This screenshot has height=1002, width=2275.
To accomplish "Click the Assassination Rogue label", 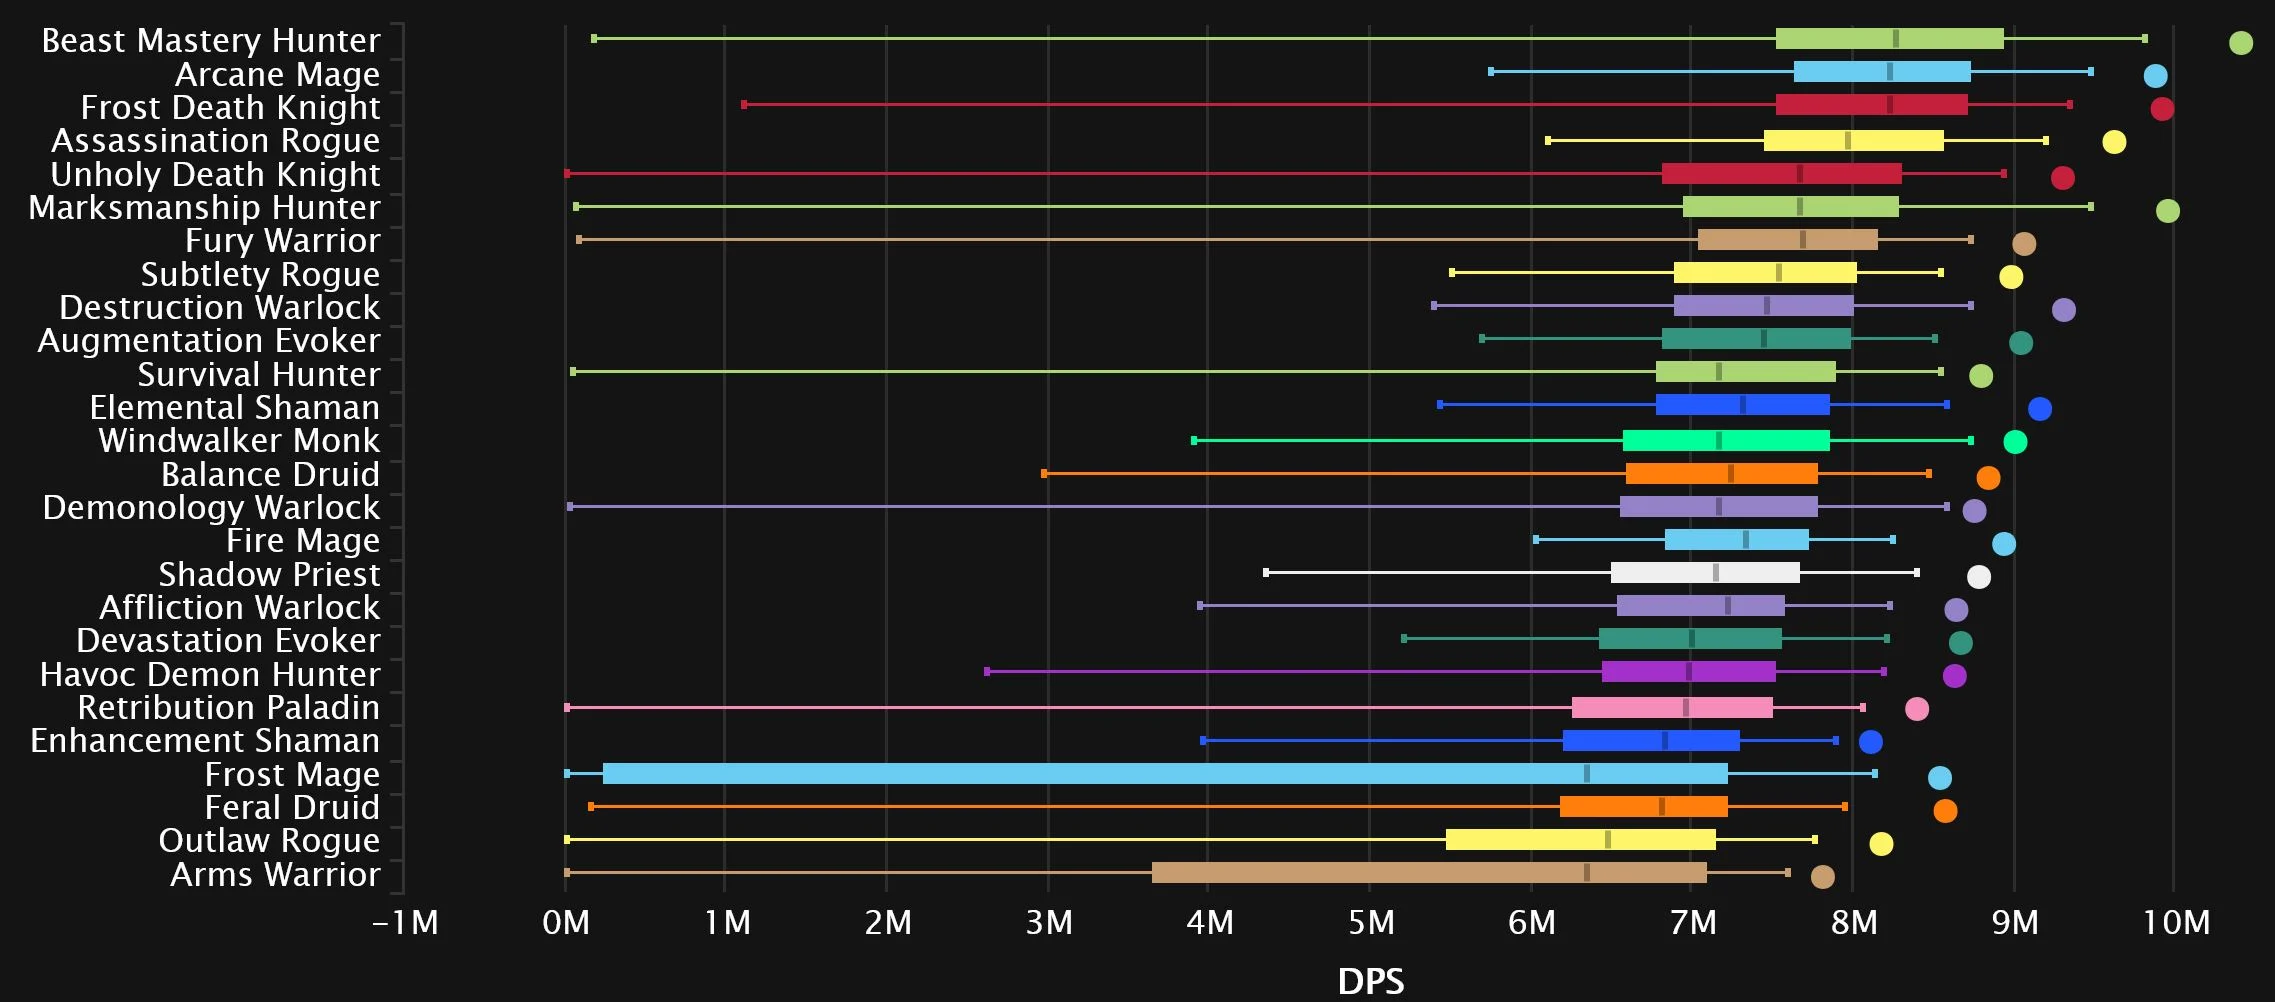I will tap(215, 141).
